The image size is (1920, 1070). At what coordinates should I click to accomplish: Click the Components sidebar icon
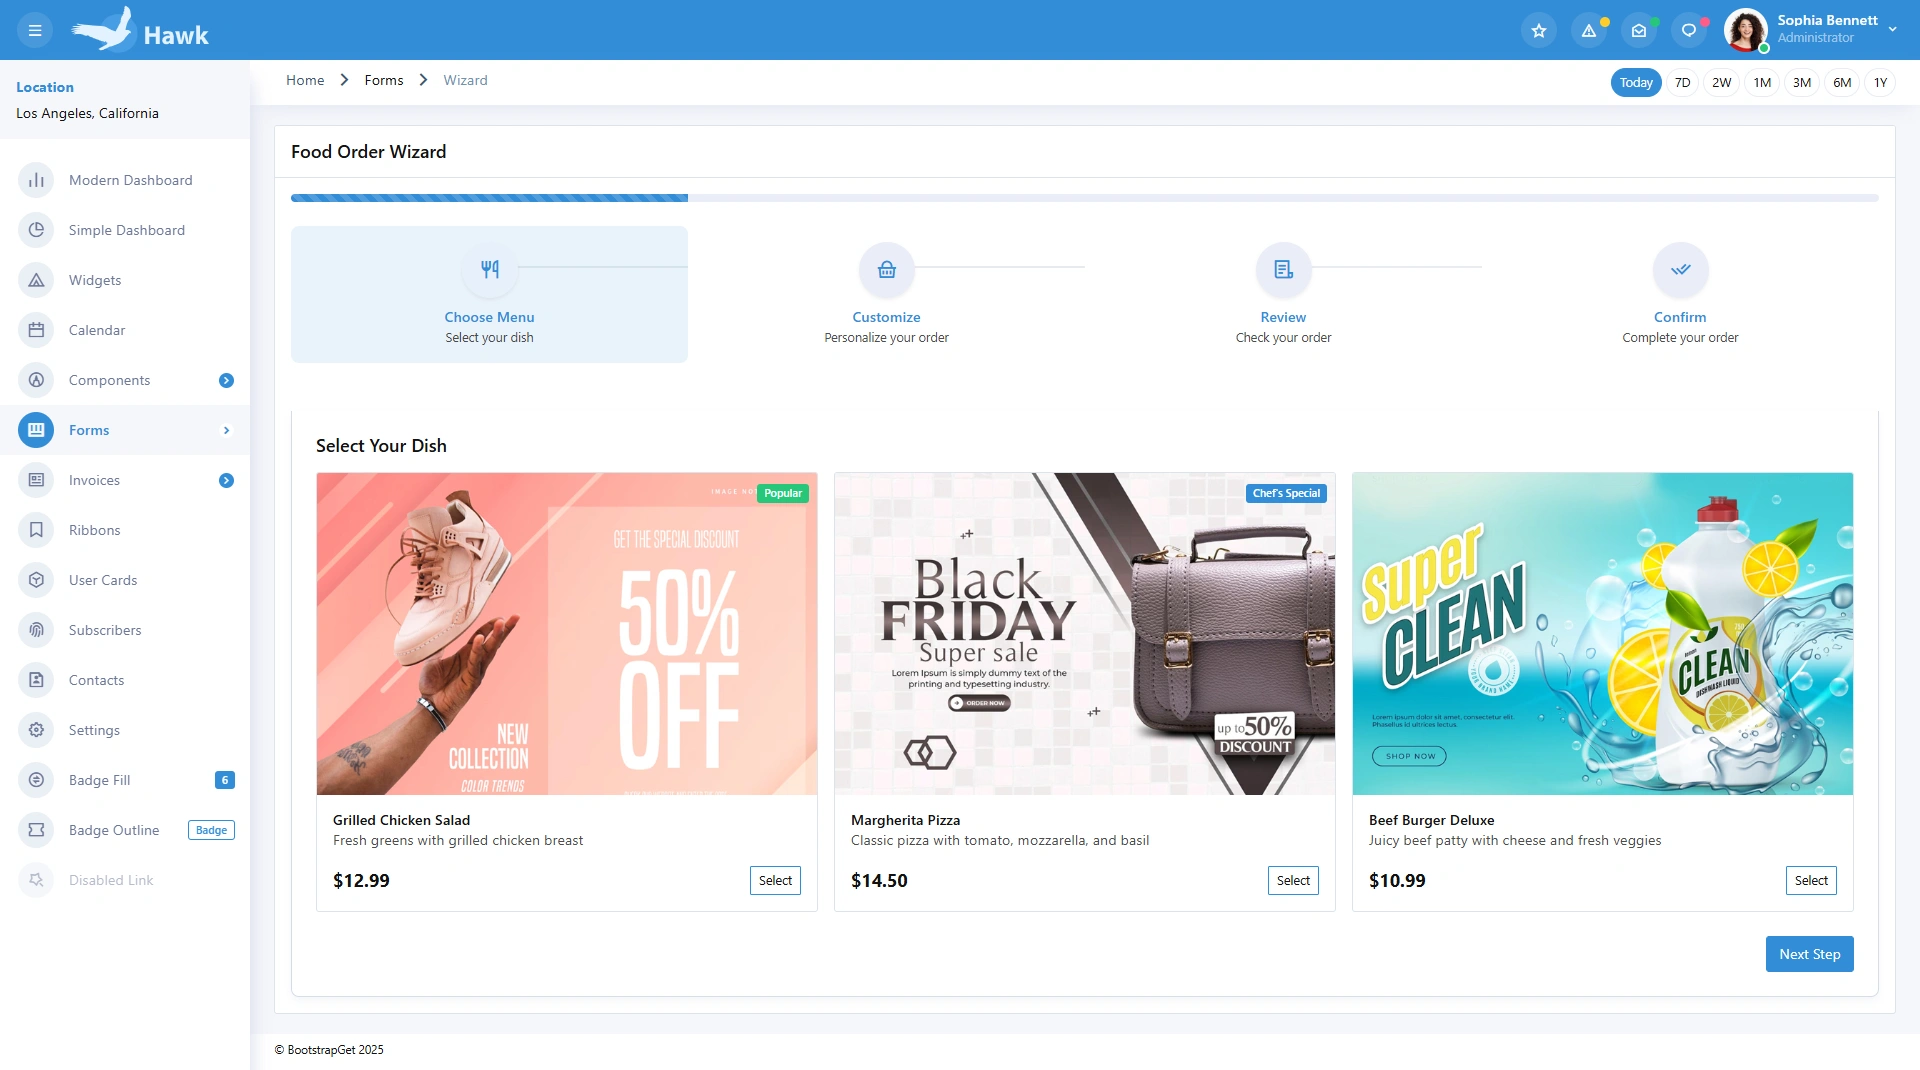(36, 380)
